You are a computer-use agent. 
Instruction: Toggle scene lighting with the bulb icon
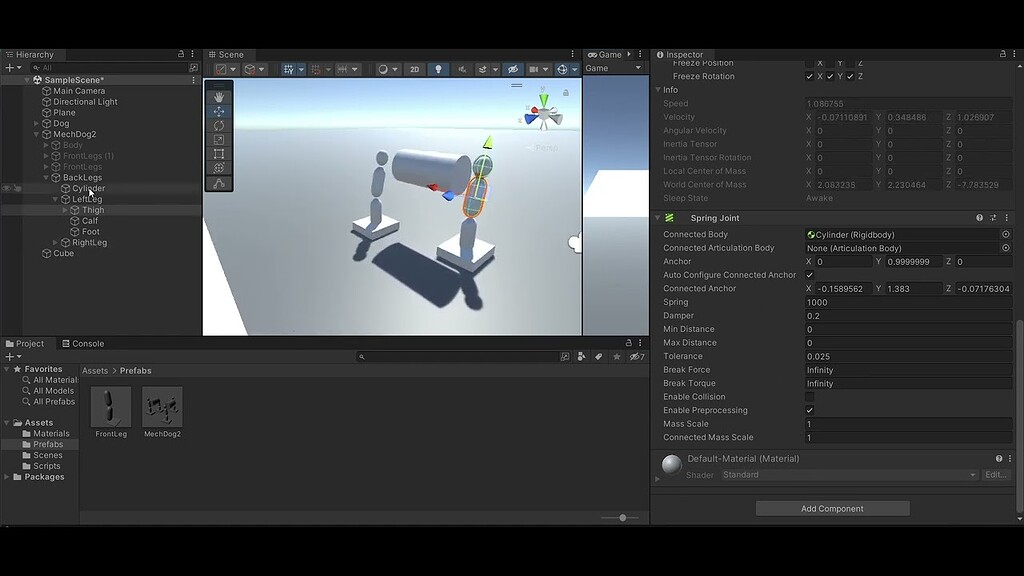coord(441,70)
